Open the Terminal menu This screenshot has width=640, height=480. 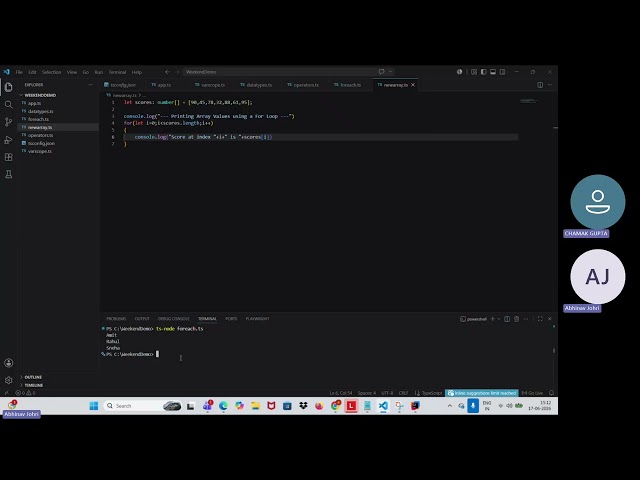click(x=117, y=72)
